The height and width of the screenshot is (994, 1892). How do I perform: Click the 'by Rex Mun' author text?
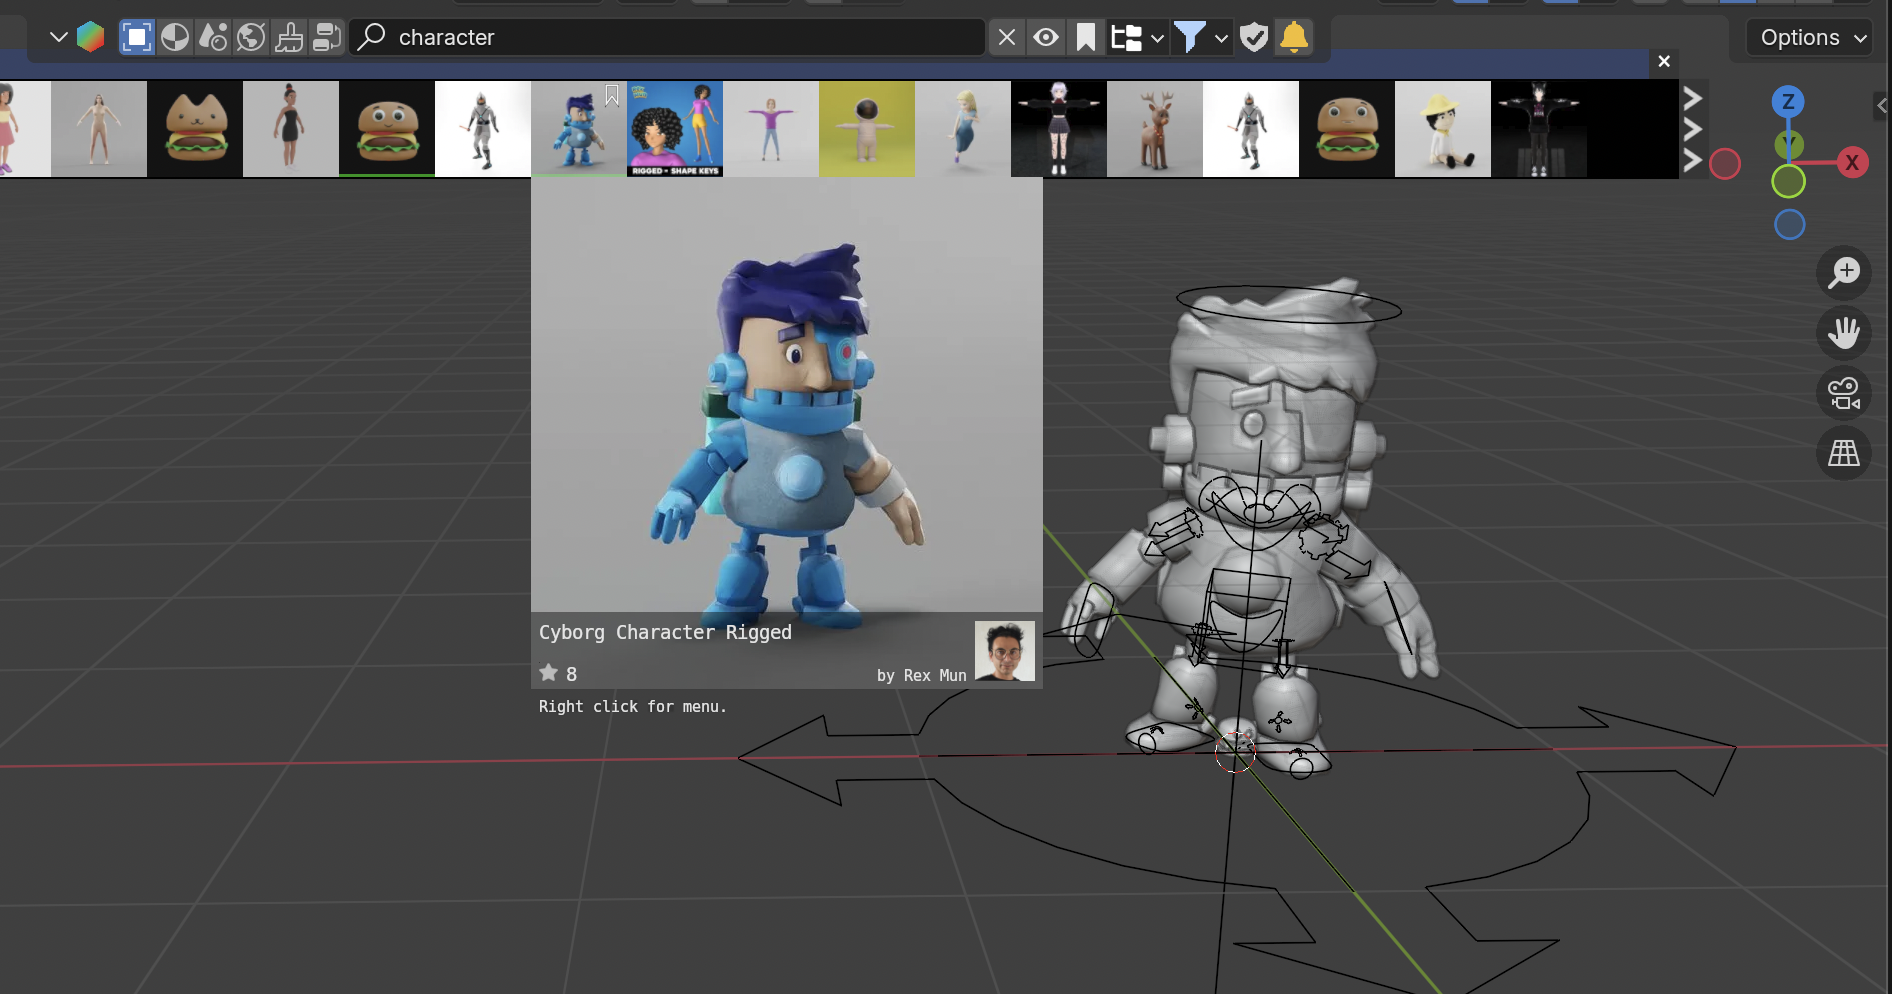pyautogui.click(x=921, y=676)
